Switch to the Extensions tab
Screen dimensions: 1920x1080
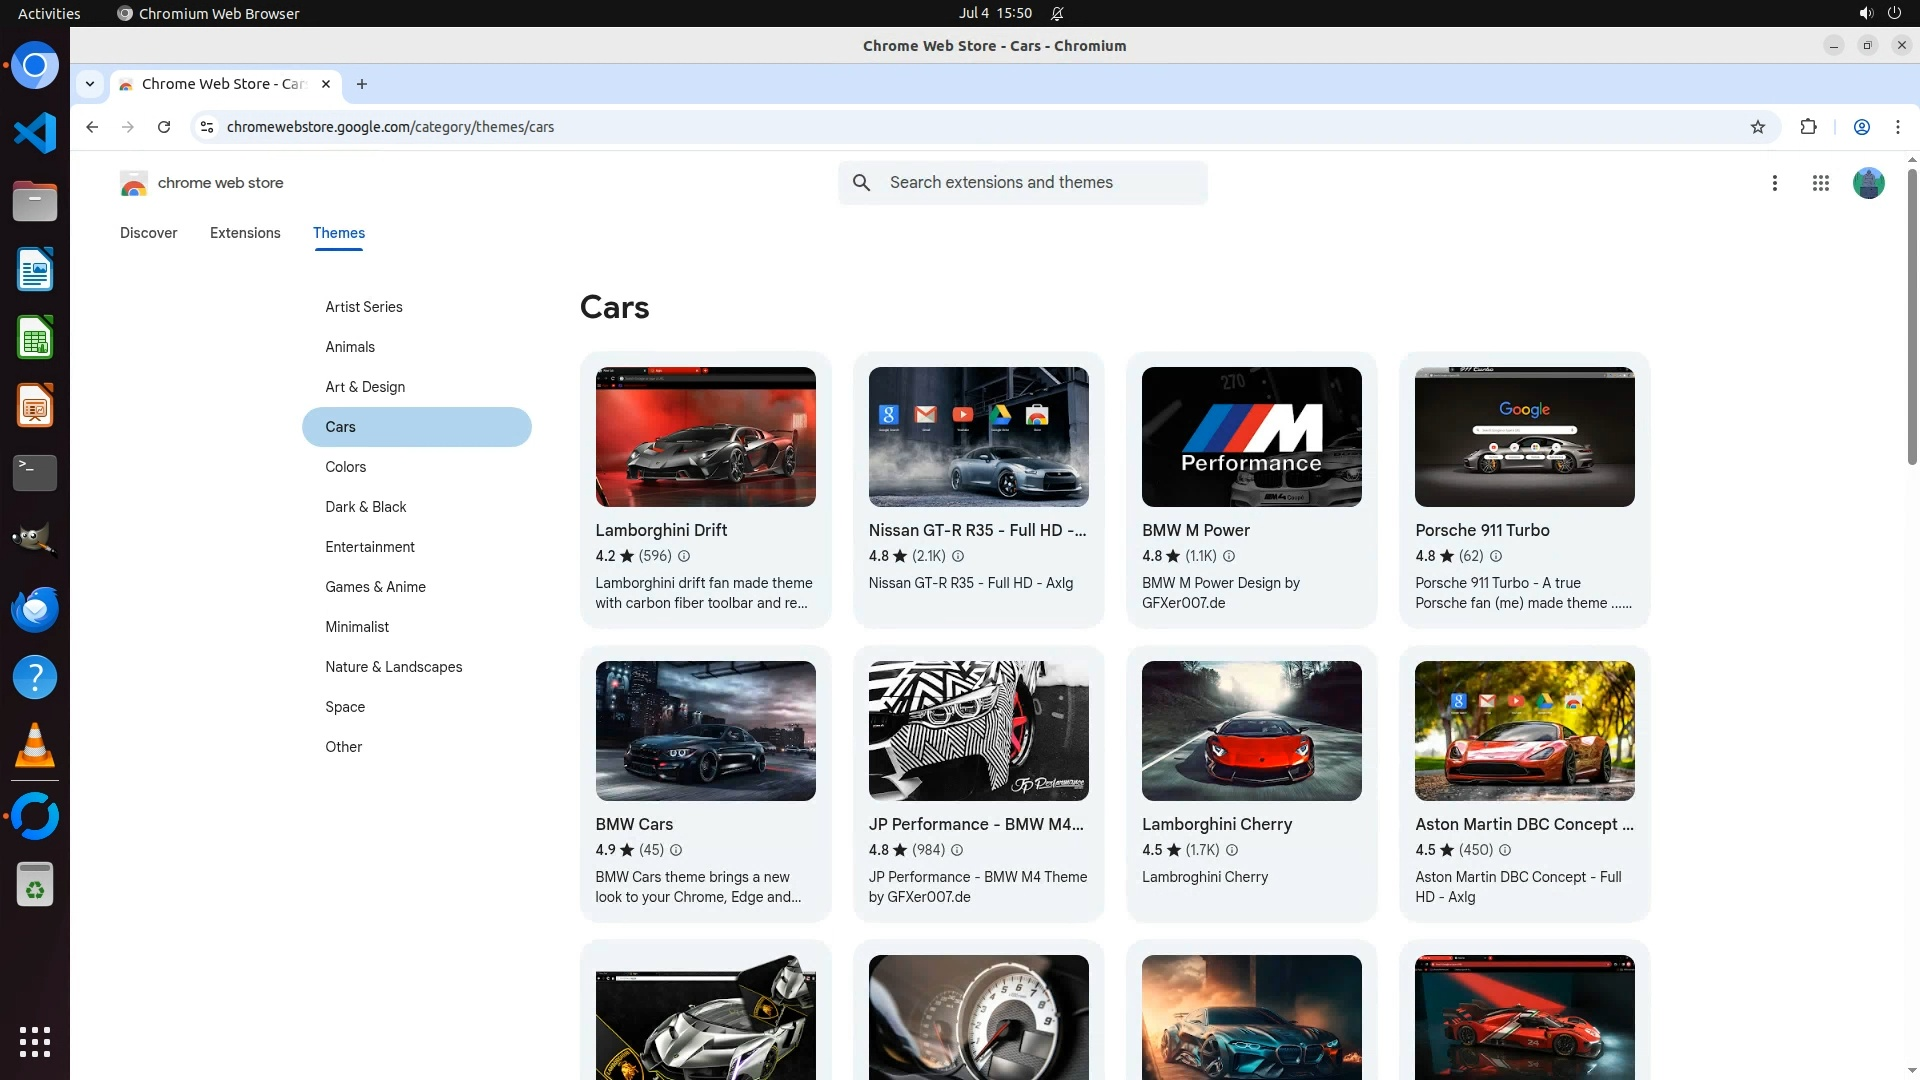[x=245, y=233]
